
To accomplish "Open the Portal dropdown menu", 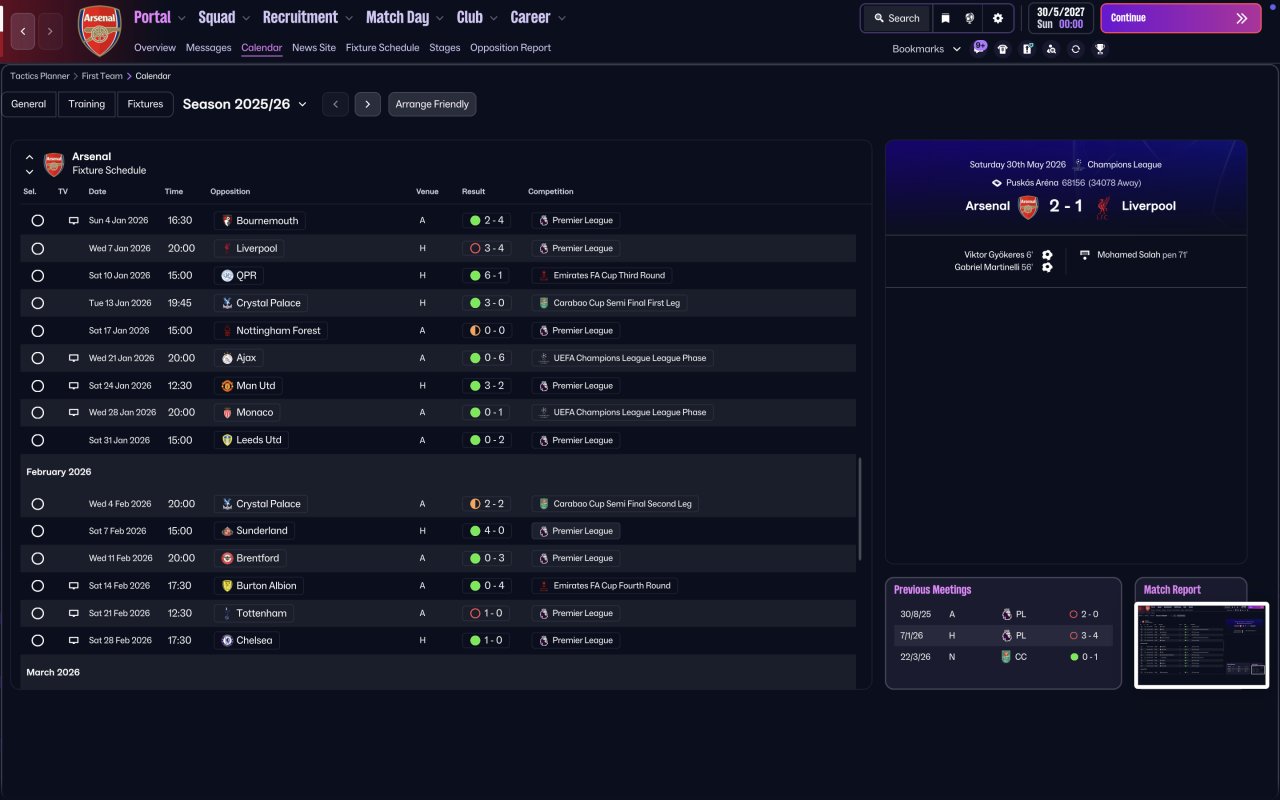I will coord(160,17).
